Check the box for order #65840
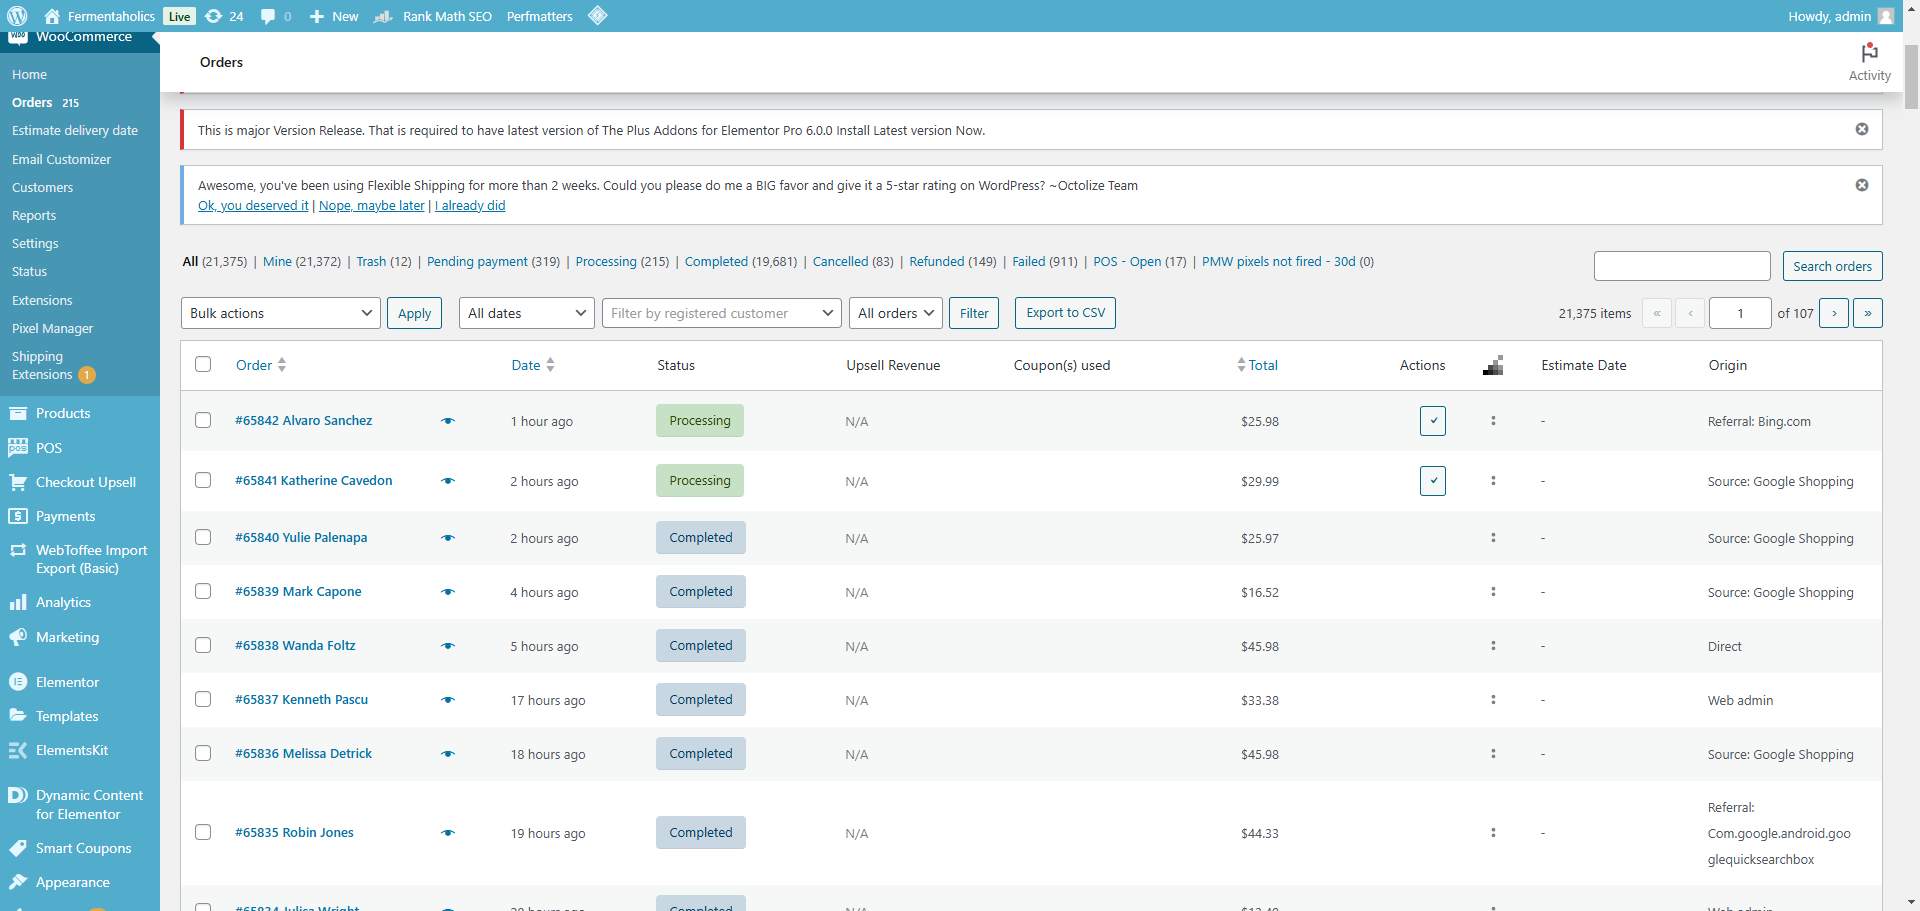Screen dimensions: 1920x911 203,537
